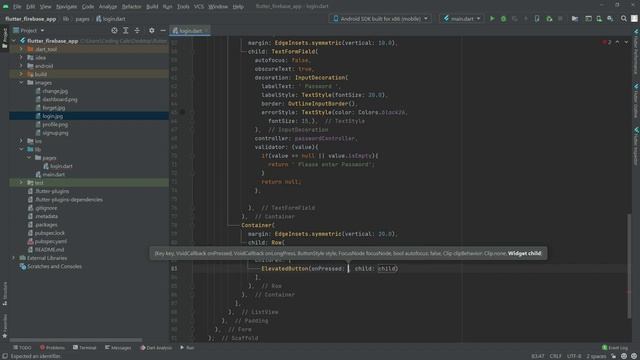Open device selector Android SDK dropdown
The height and width of the screenshot is (360, 640).
[380, 19]
